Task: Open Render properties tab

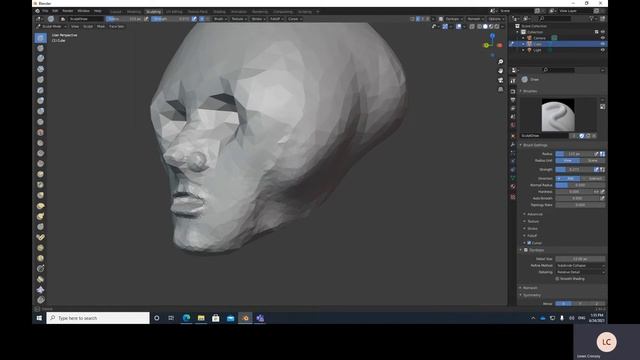Action: [513, 91]
